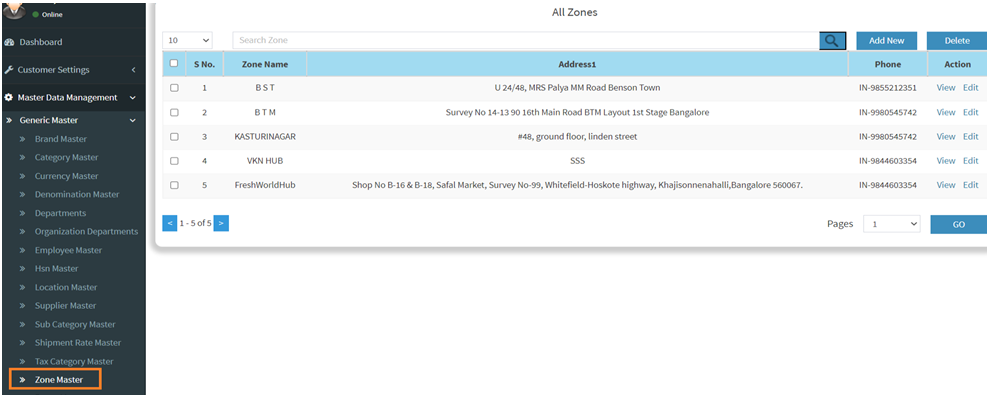Screen dimensions: 997x395
Task: Click the Search Zone input field
Action: tap(526, 40)
